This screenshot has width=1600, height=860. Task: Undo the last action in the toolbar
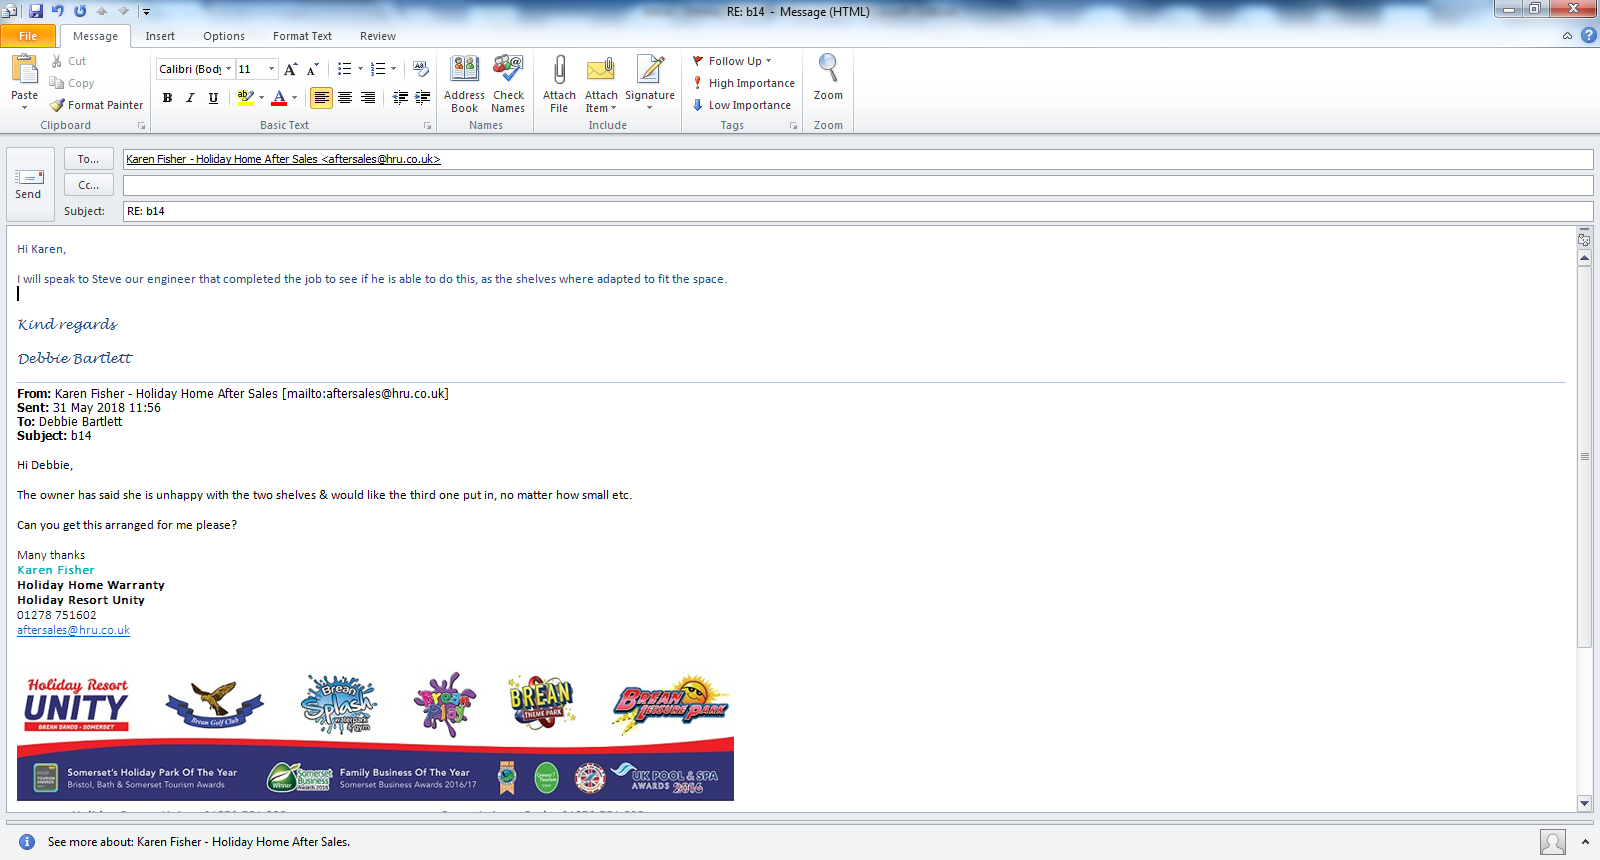(58, 11)
